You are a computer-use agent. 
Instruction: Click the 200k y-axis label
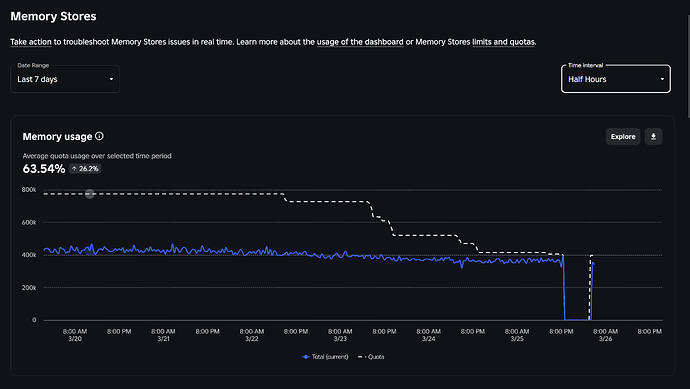[x=29, y=288]
